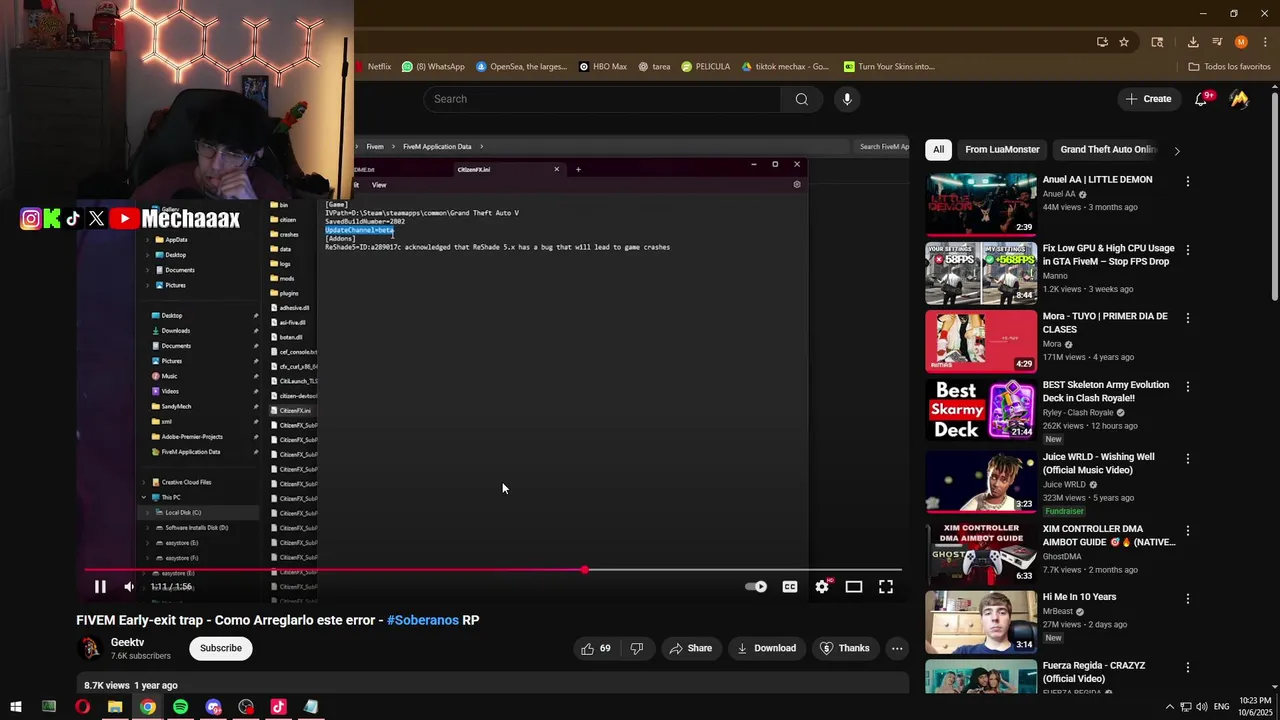The image size is (1280, 720).
Task: Select the All filter chip
Action: click(x=938, y=150)
